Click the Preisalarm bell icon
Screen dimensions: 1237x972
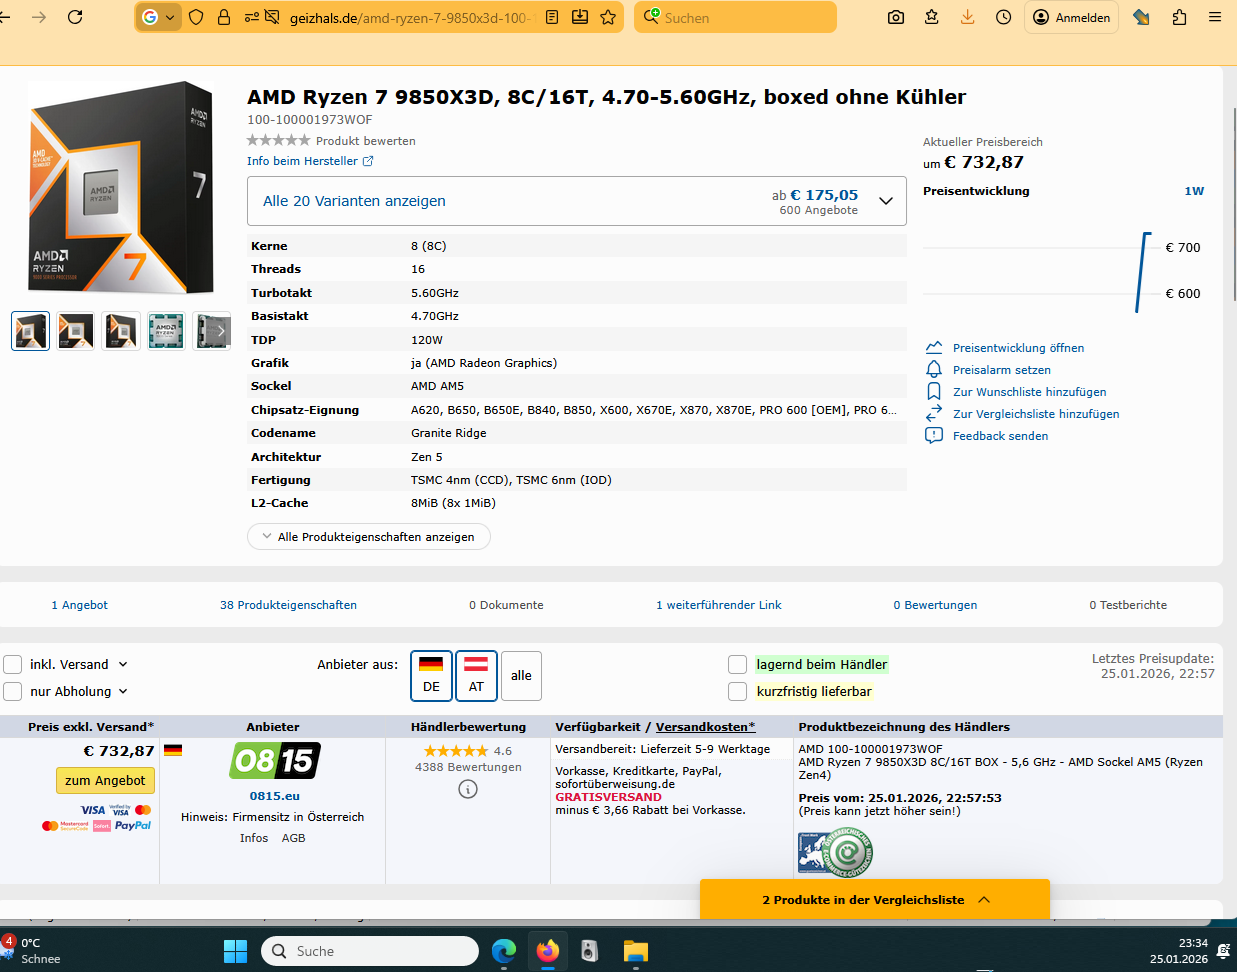pyautogui.click(x=934, y=369)
